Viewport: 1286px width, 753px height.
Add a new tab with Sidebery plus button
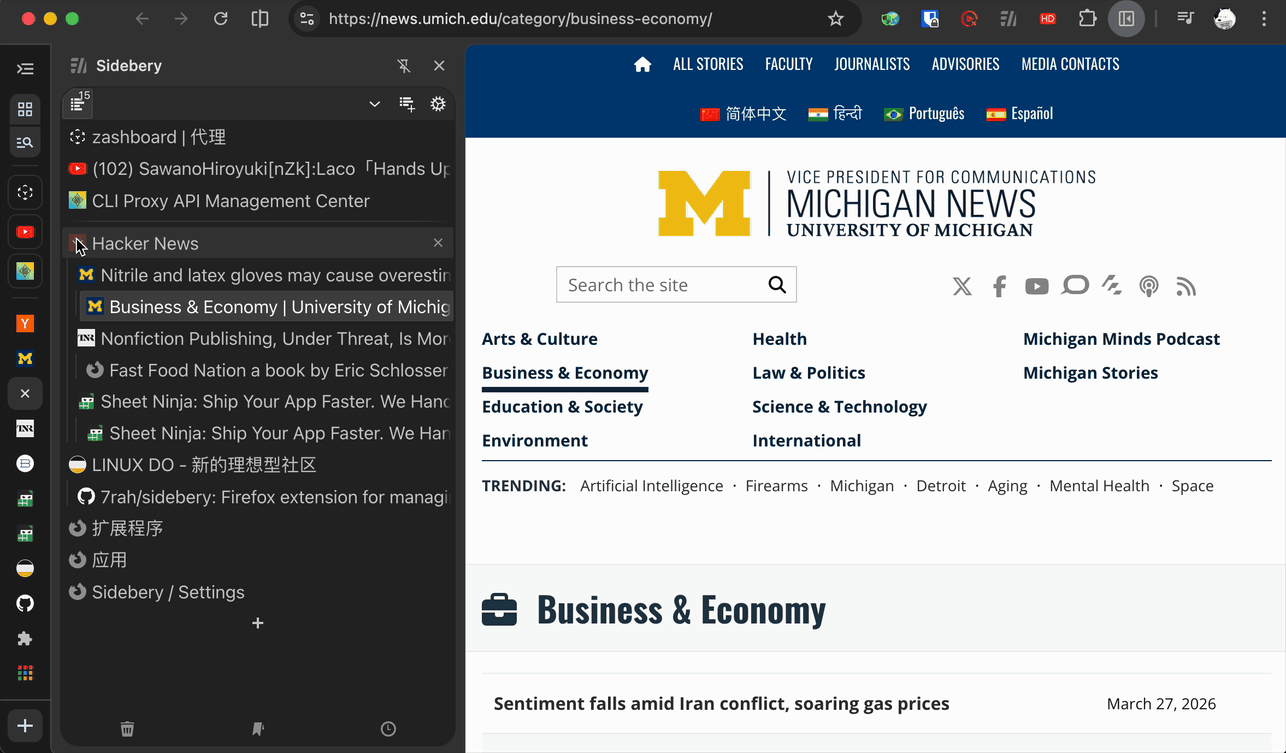coord(258,623)
